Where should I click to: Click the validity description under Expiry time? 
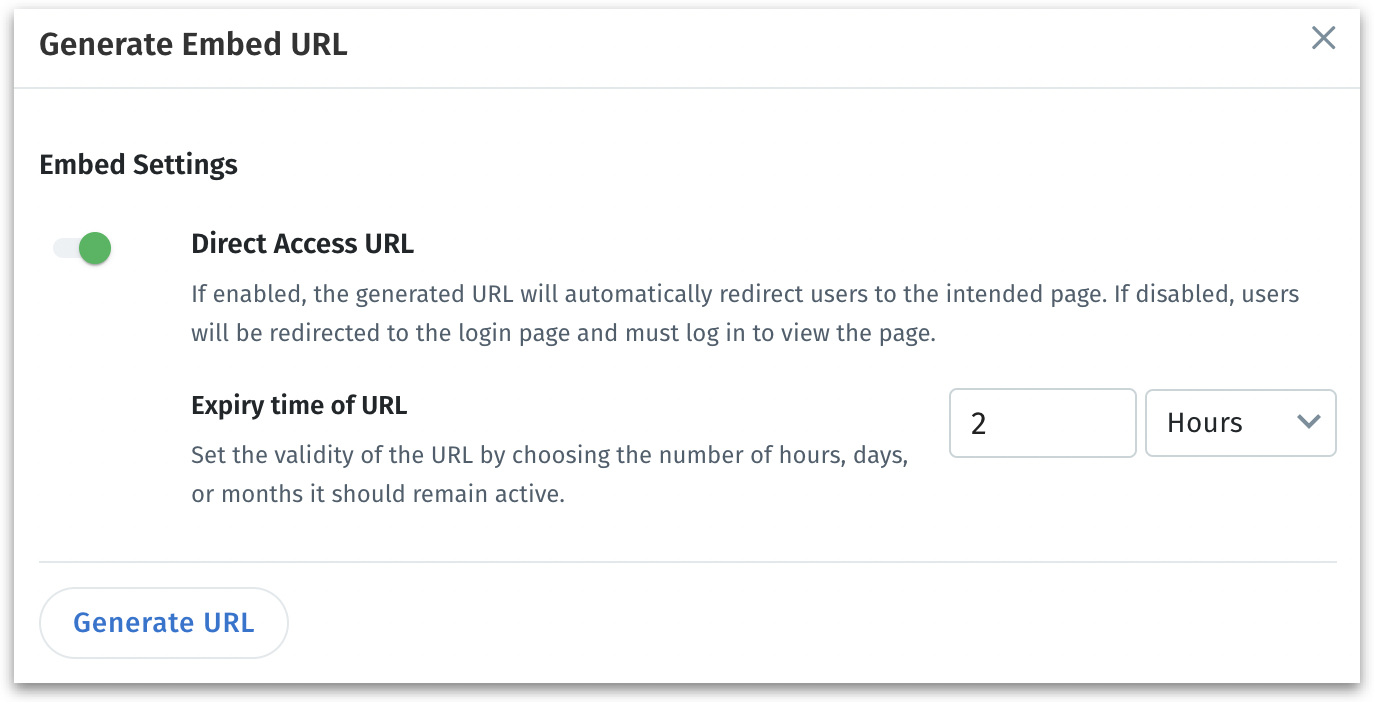pos(549,475)
